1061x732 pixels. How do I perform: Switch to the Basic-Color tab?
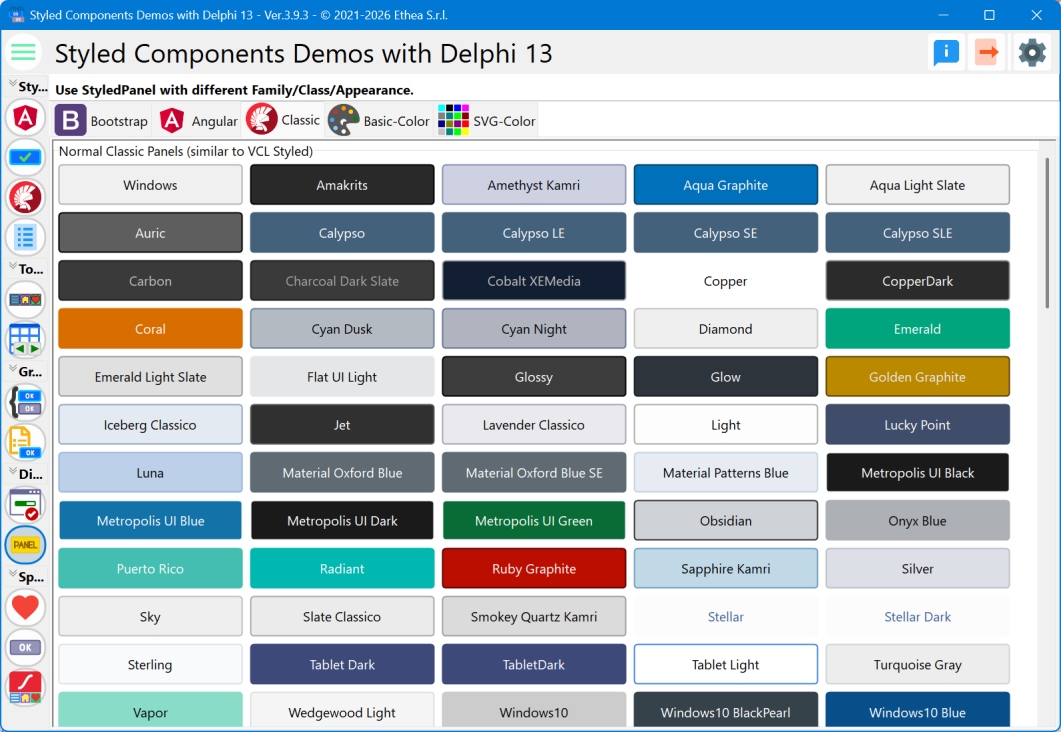pos(379,120)
